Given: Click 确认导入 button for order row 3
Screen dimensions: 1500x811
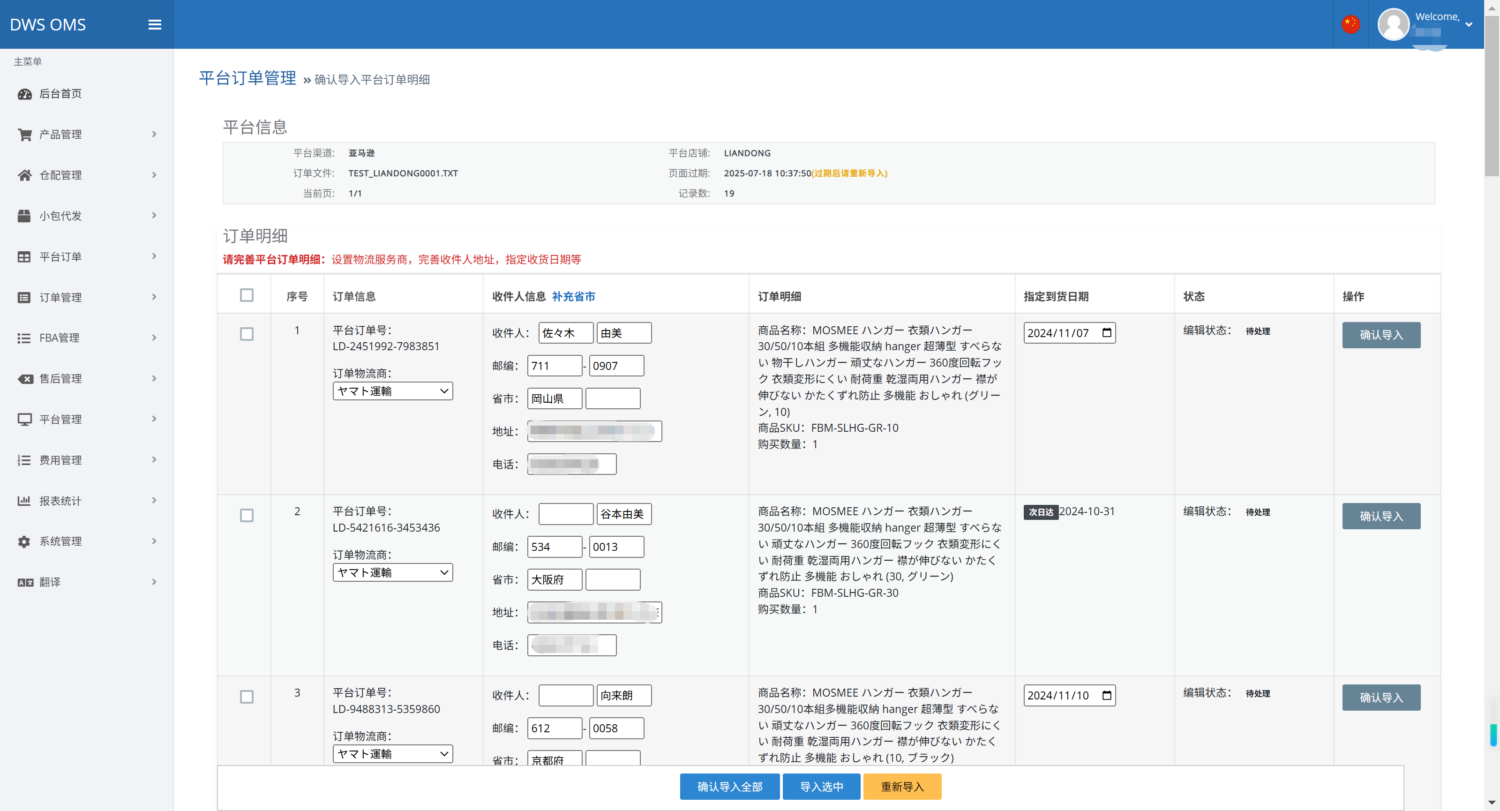Looking at the screenshot, I should (1381, 697).
